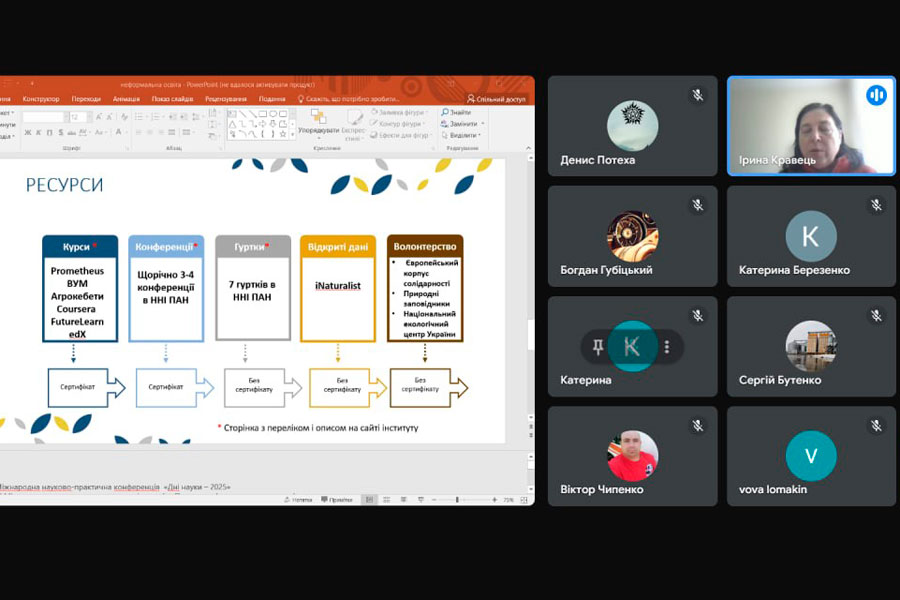Screen dimensions: 900x600
Task: Click the zoom out minus button
Action: click(434, 500)
